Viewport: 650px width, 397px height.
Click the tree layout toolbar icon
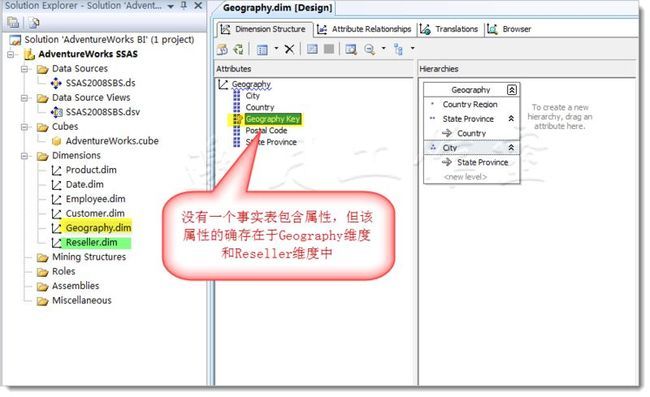click(398, 49)
